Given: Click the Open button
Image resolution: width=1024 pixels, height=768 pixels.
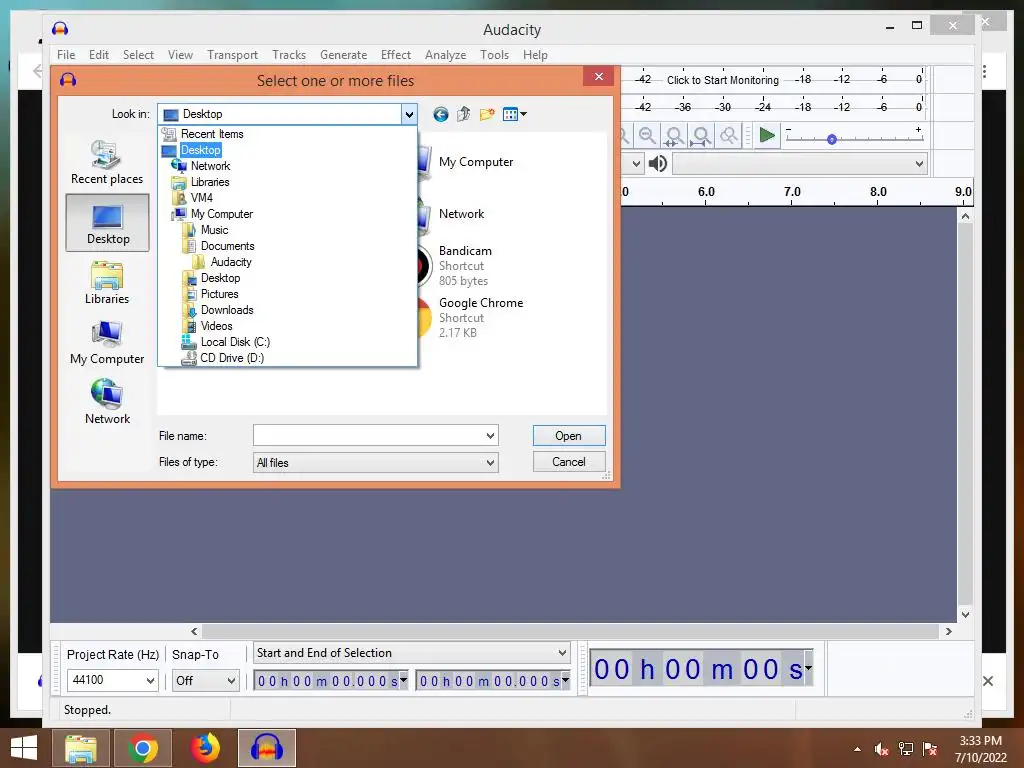Looking at the screenshot, I should [x=569, y=436].
